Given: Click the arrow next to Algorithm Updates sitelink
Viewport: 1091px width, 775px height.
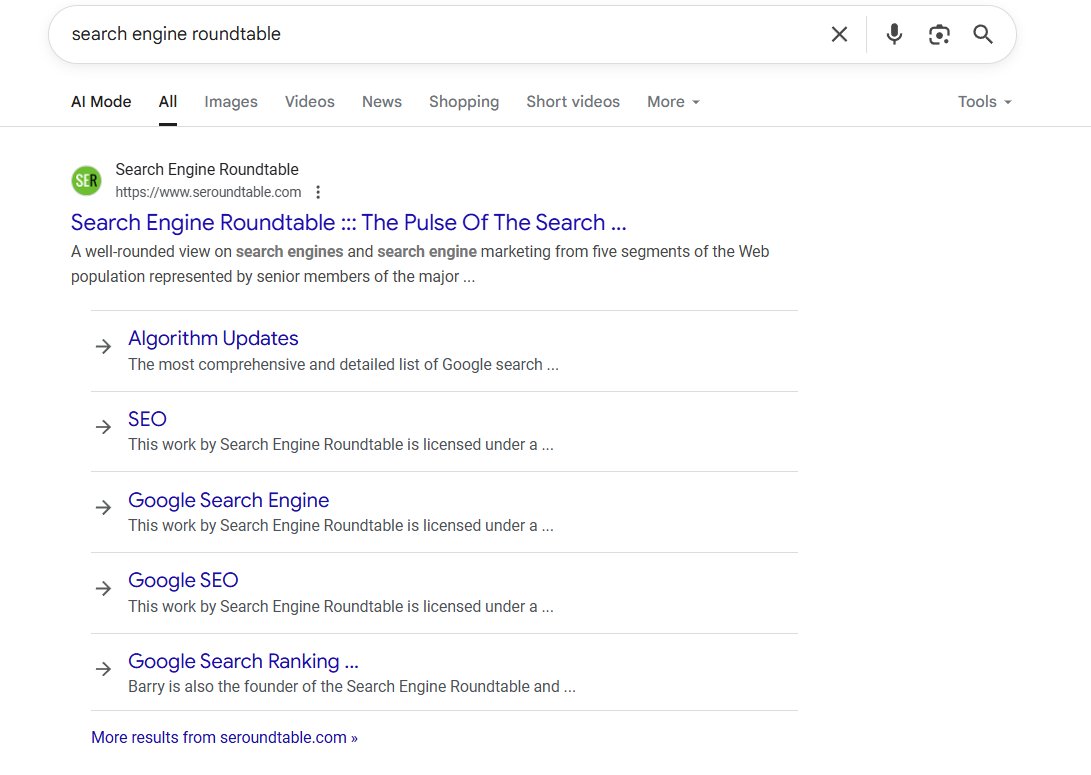Looking at the screenshot, I should click(x=103, y=346).
